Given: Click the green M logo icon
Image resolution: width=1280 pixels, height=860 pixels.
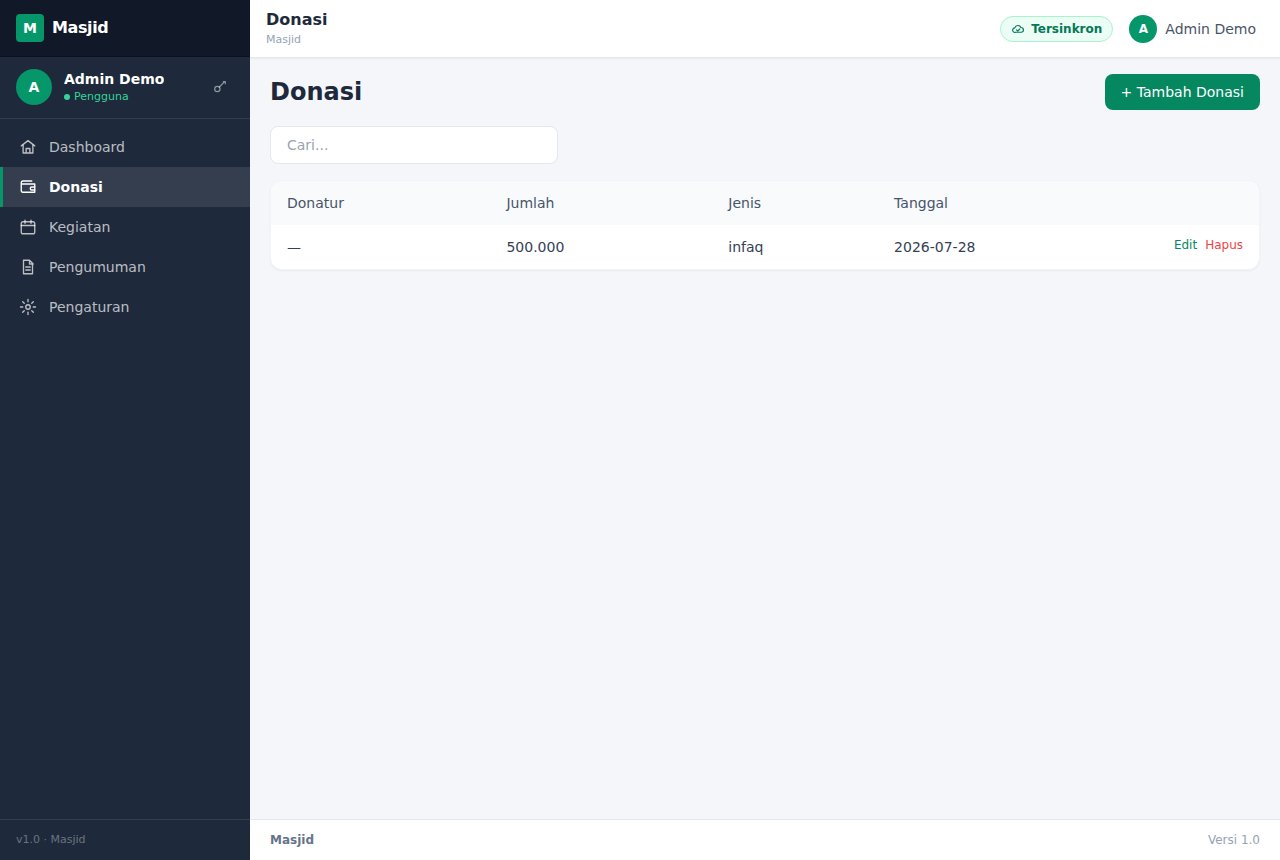Looking at the screenshot, I should [x=30, y=28].
